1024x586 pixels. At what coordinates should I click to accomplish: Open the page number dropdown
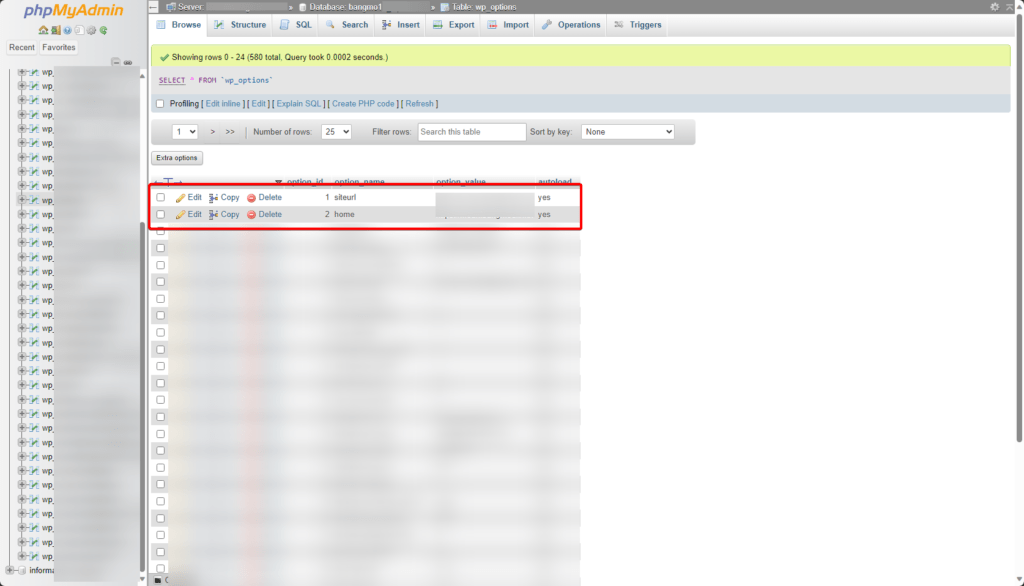185,132
